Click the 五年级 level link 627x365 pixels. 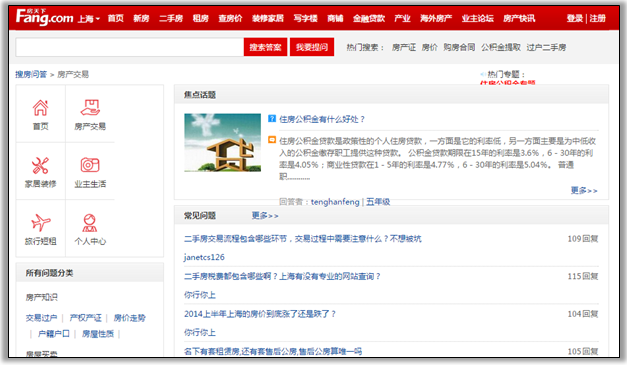click(x=378, y=202)
